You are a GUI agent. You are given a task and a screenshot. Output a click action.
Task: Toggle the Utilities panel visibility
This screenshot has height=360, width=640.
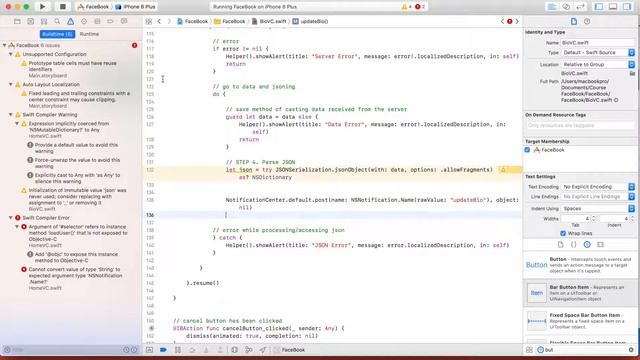[x=627, y=7]
